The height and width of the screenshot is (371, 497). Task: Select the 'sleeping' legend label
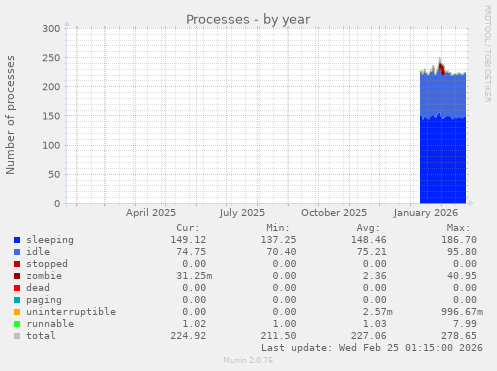pyautogui.click(x=50, y=240)
